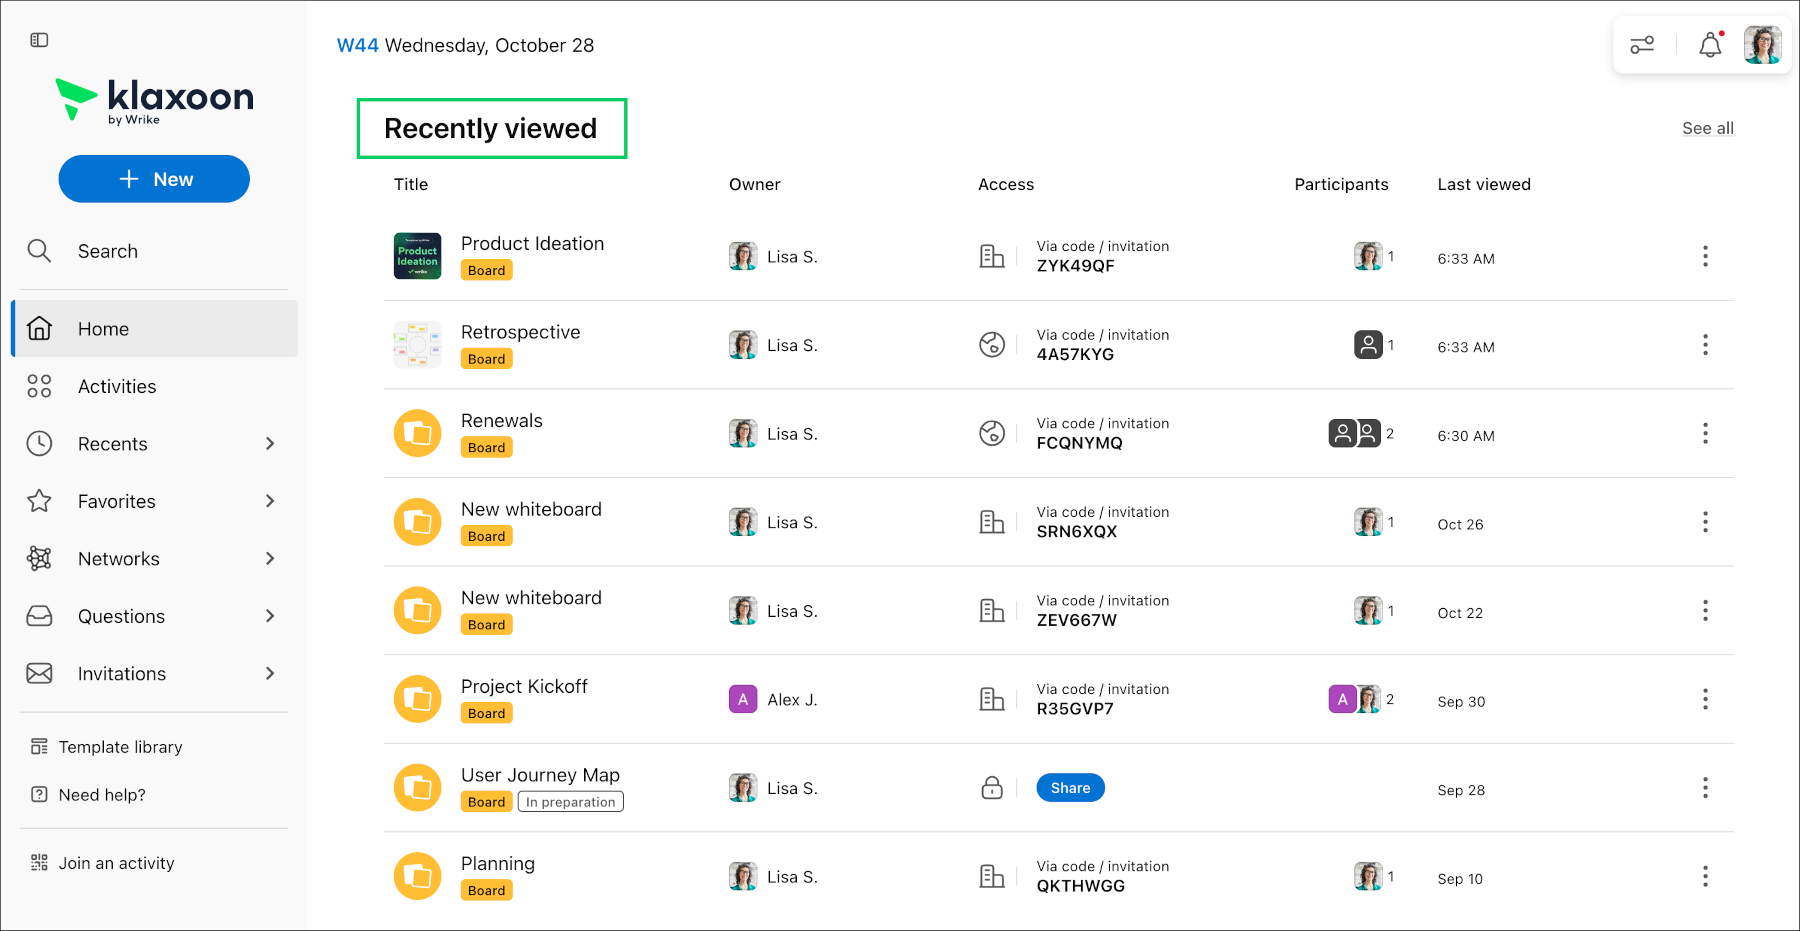Click See all recently viewed
The image size is (1800, 931).
pyautogui.click(x=1707, y=128)
